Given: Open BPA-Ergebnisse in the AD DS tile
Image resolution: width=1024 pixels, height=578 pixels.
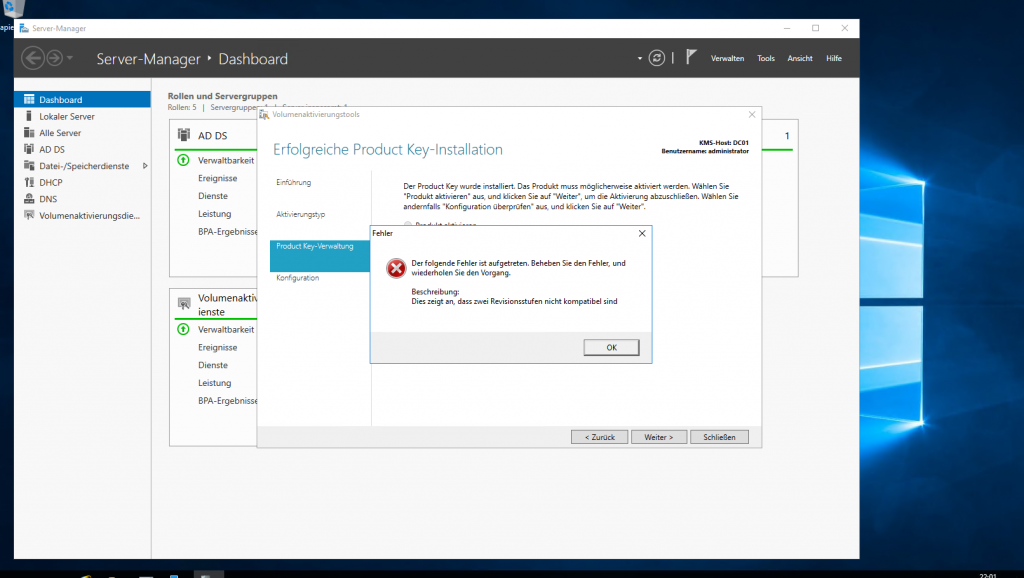Looking at the screenshot, I should tap(227, 231).
